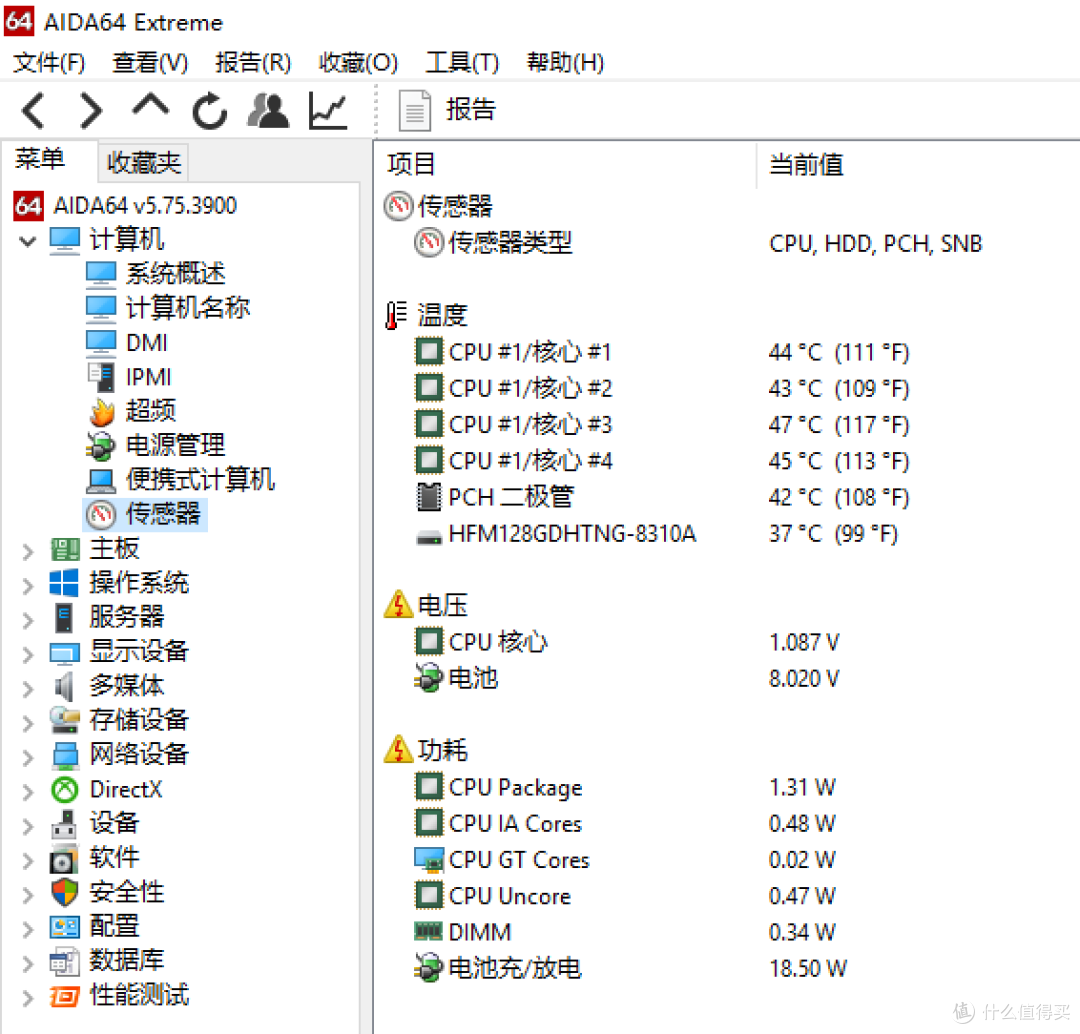Expand the 存储设备 tree node
This screenshot has height=1034, width=1080.
point(28,722)
